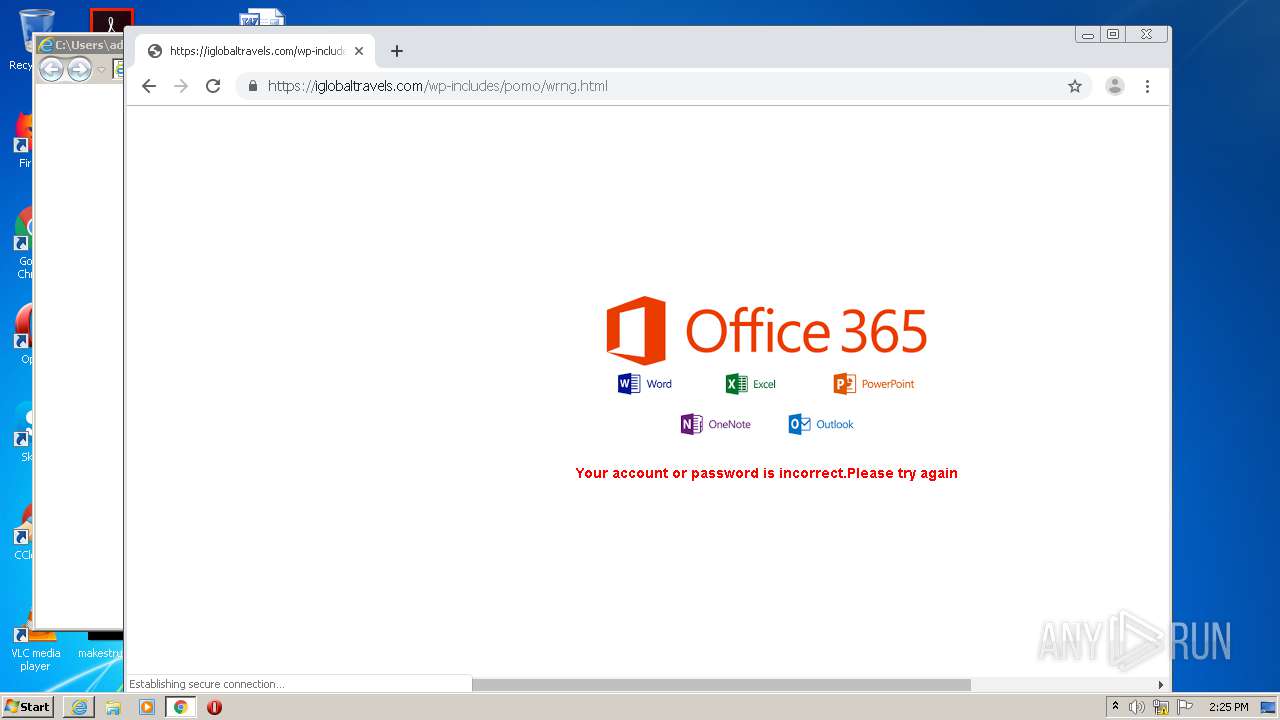This screenshot has height=720, width=1280.
Task: Click the scroll right arrow
Action: point(1160,685)
